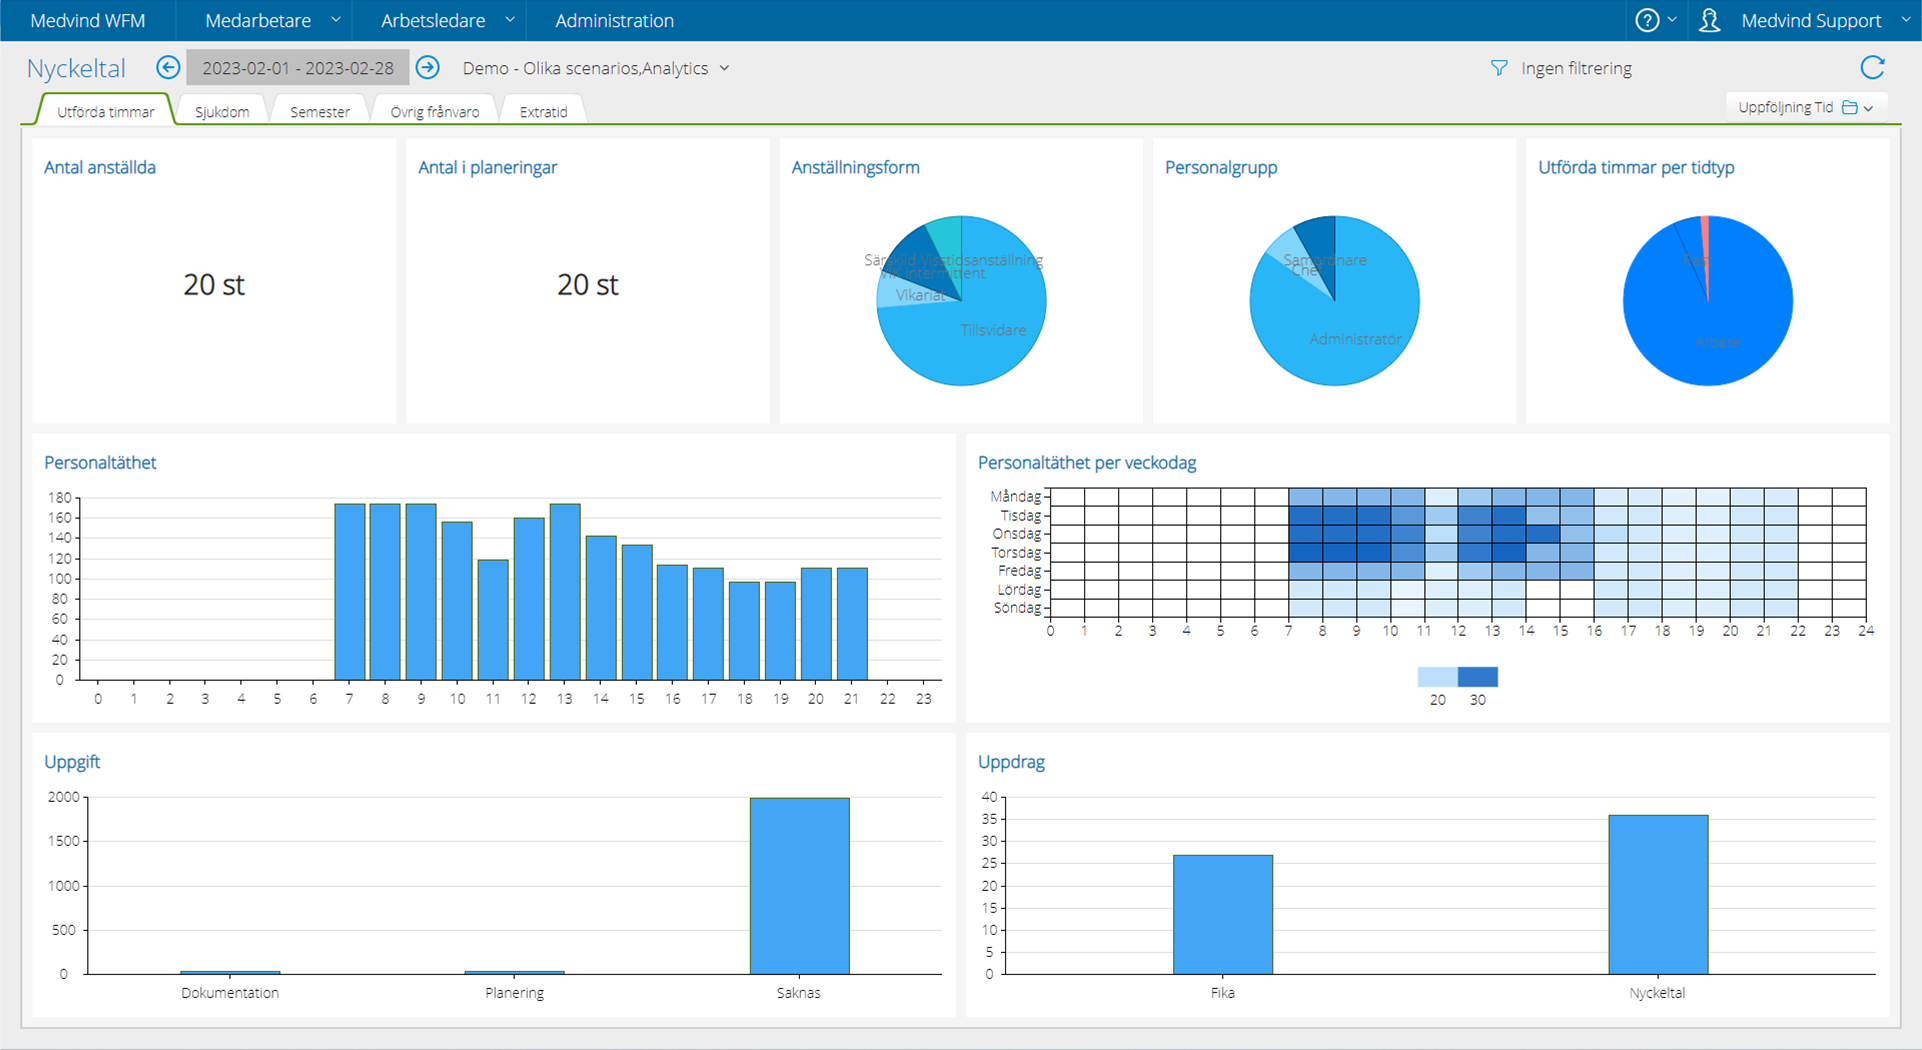Click the user profile icon
1922x1050 pixels.
(x=1710, y=20)
